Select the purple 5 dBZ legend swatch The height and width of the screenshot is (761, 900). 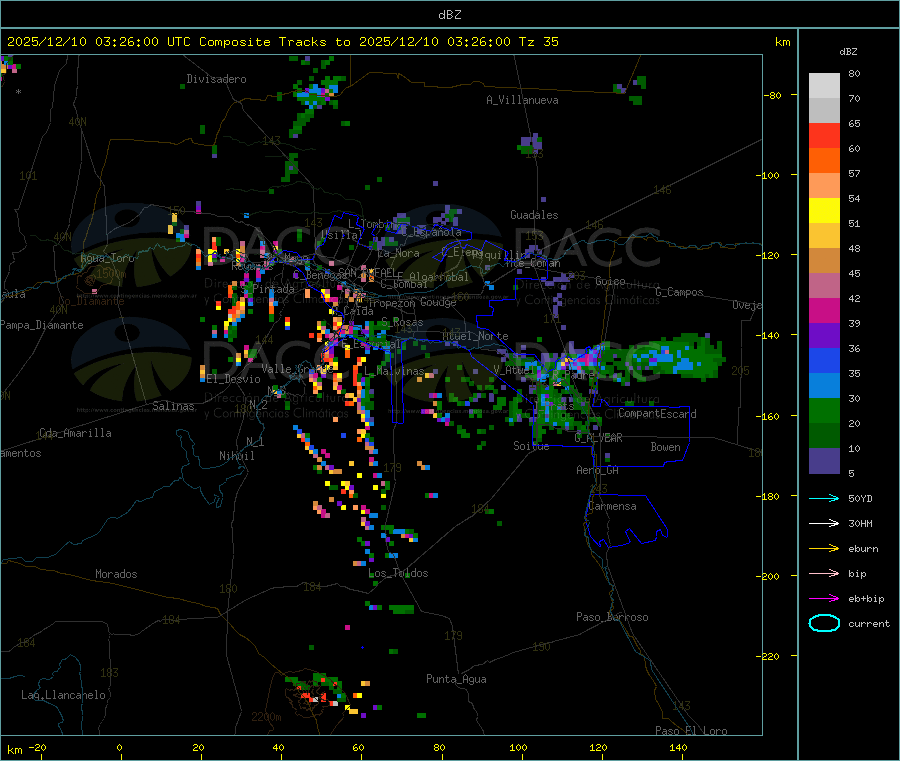click(x=824, y=461)
